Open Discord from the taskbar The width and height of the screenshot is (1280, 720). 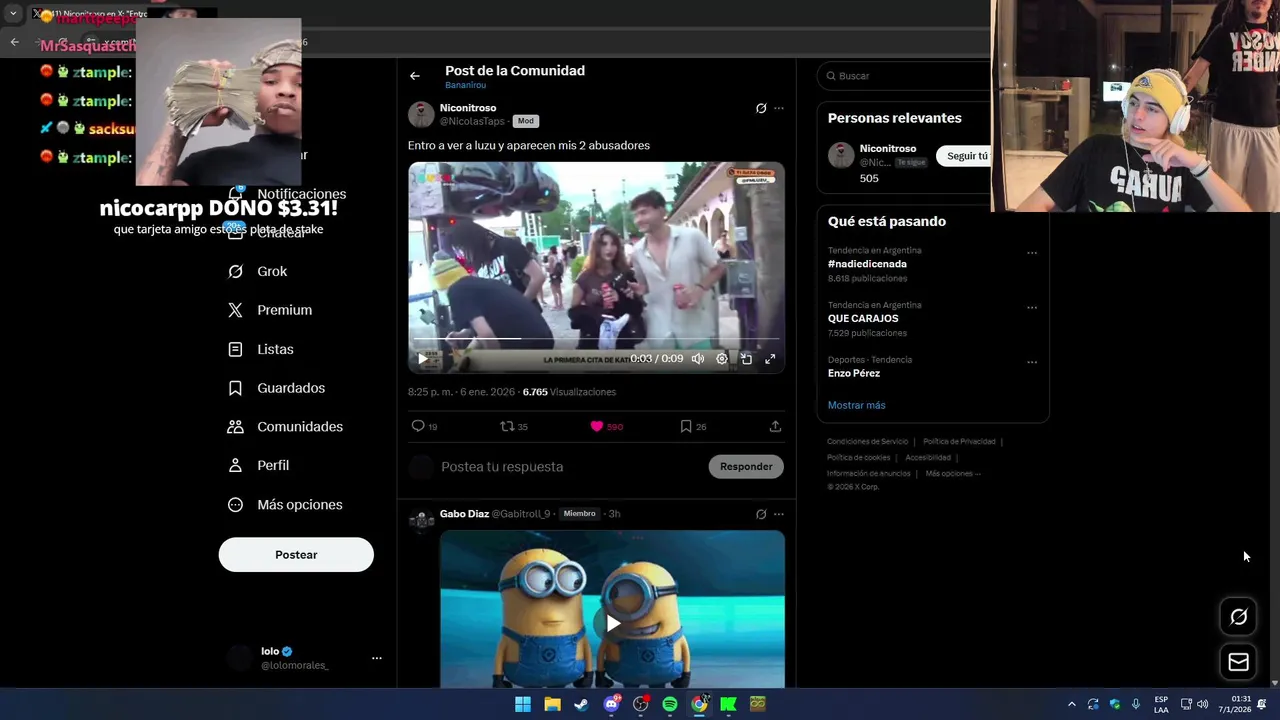pyautogui.click(x=611, y=704)
